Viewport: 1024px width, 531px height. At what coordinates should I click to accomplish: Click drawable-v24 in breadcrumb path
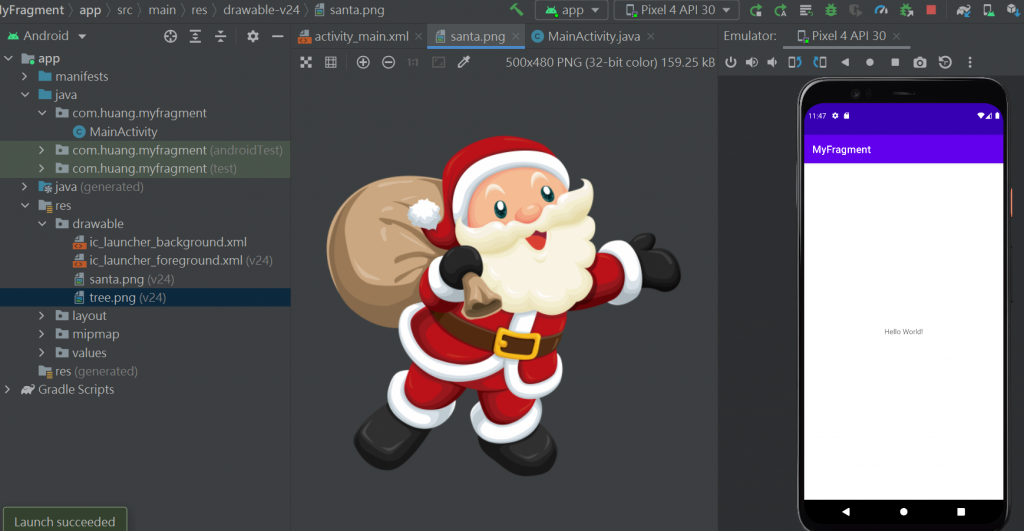[x=261, y=10]
